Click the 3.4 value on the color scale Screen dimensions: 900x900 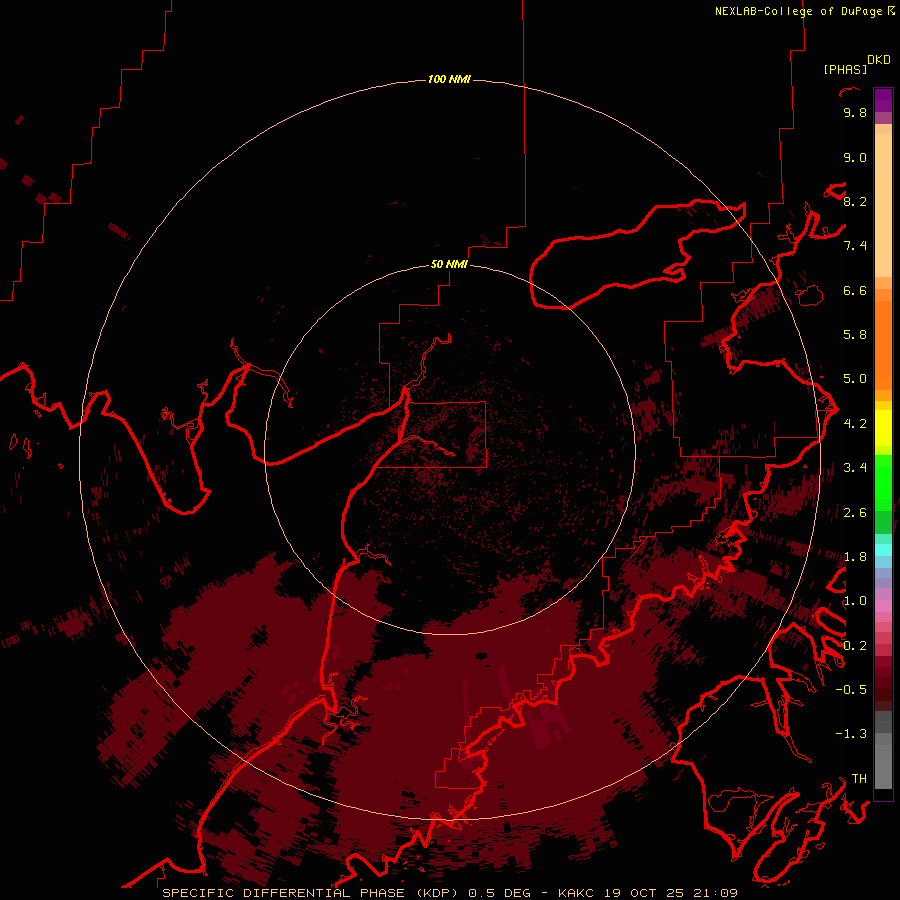pyautogui.click(x=855, y=467)
